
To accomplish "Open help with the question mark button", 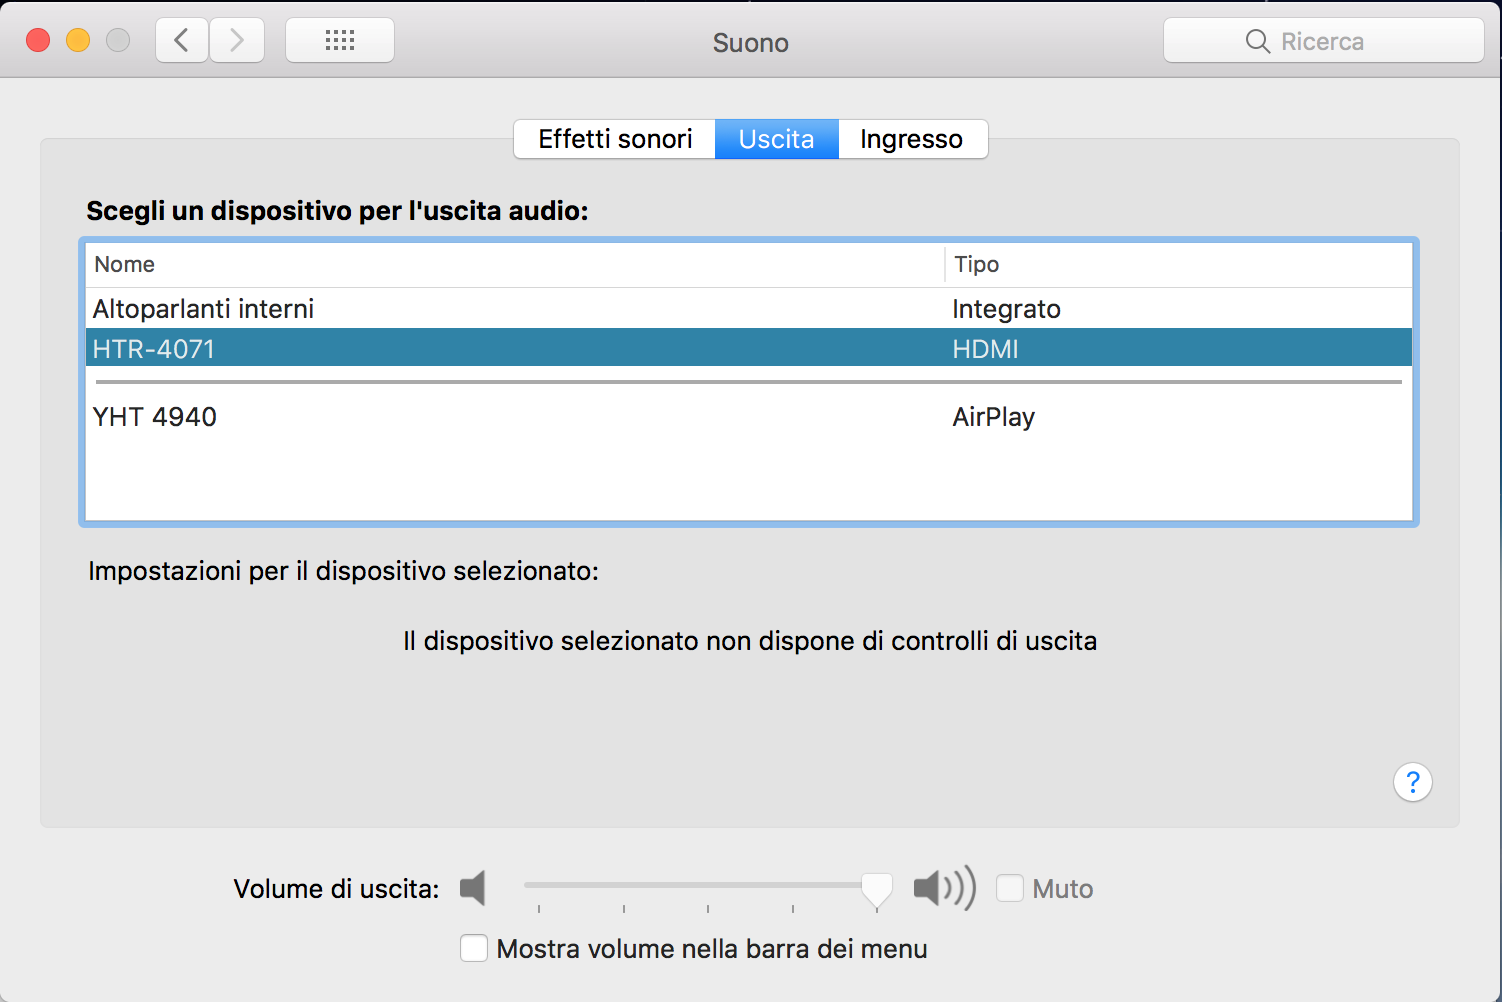I will [1413, 782].
